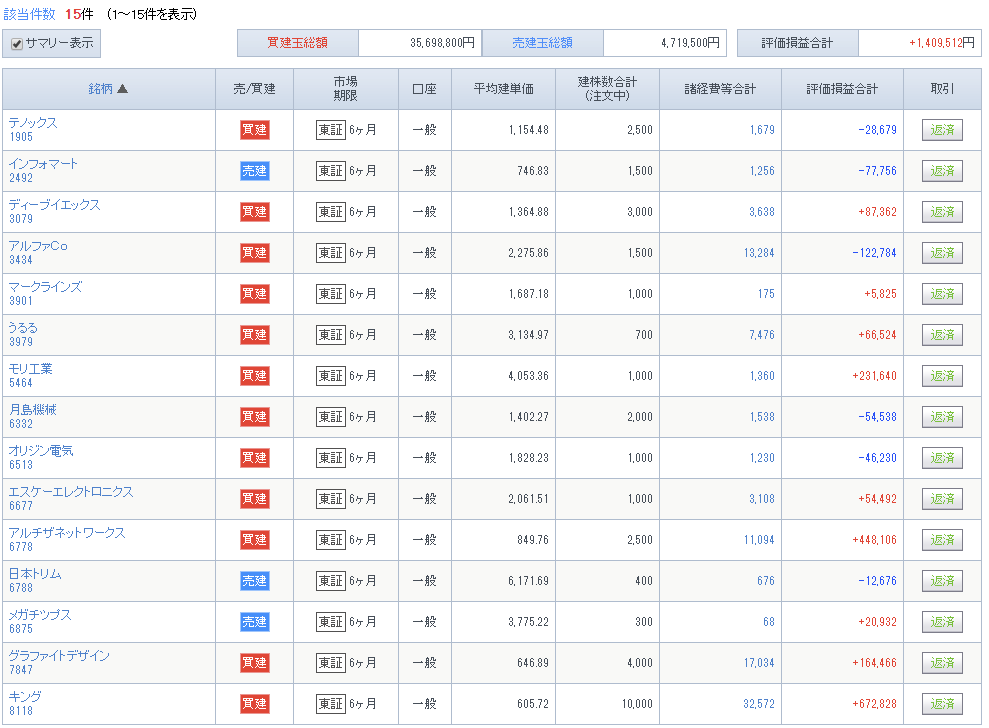
Task: Open アルチザネットワークス 6778 stock link
Action: 67,539
